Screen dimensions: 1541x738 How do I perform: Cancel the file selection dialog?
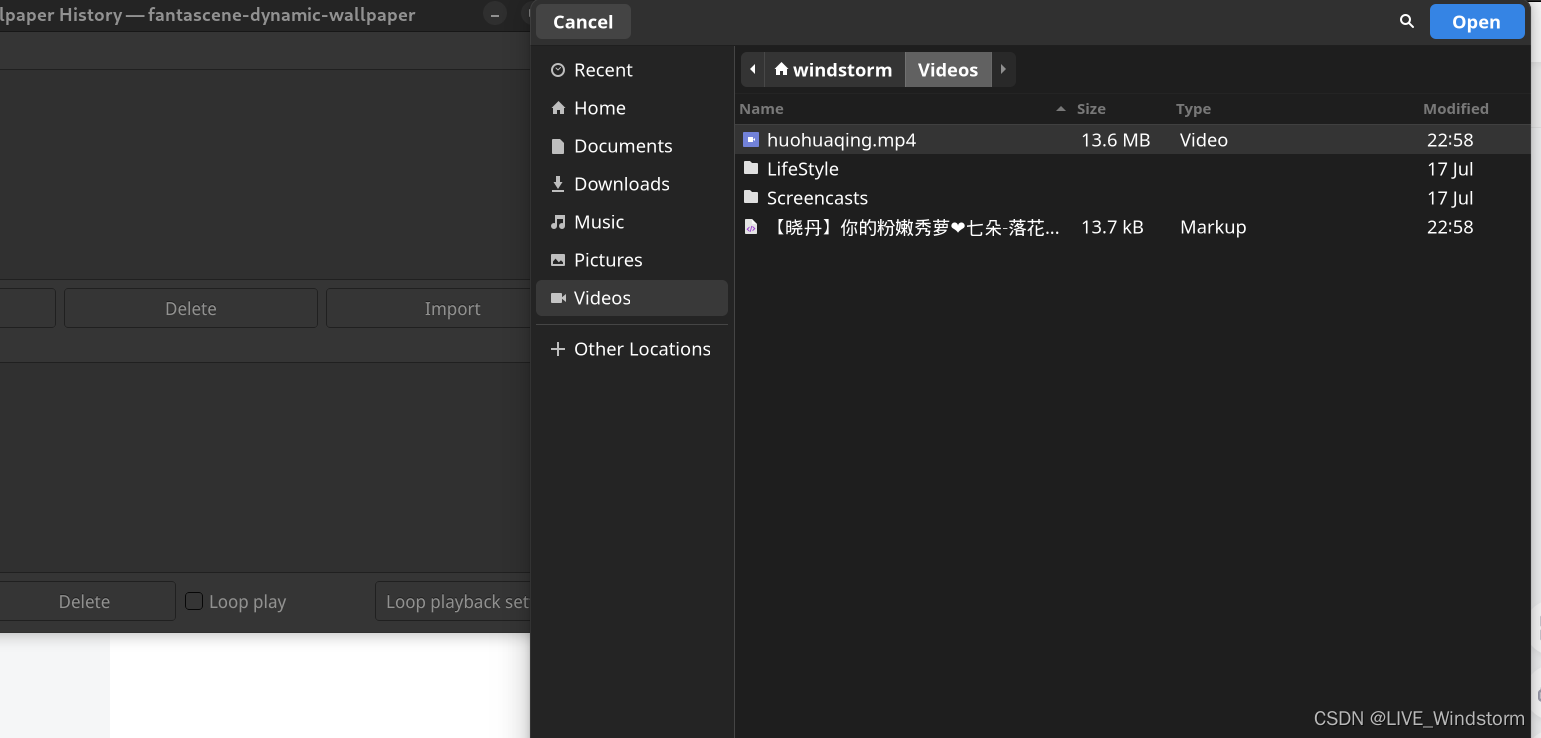(583, 21)
